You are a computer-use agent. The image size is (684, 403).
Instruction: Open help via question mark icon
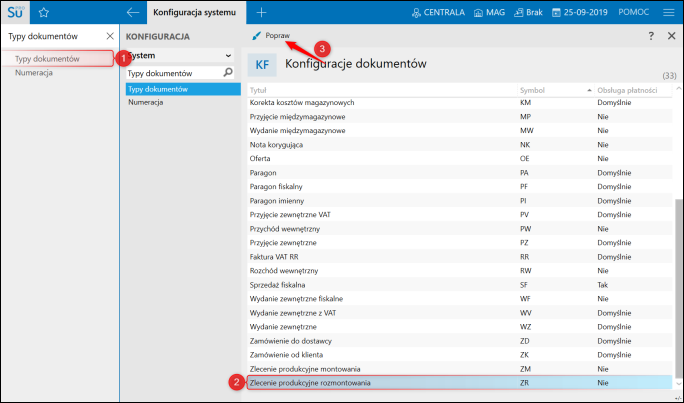point(651,36)
